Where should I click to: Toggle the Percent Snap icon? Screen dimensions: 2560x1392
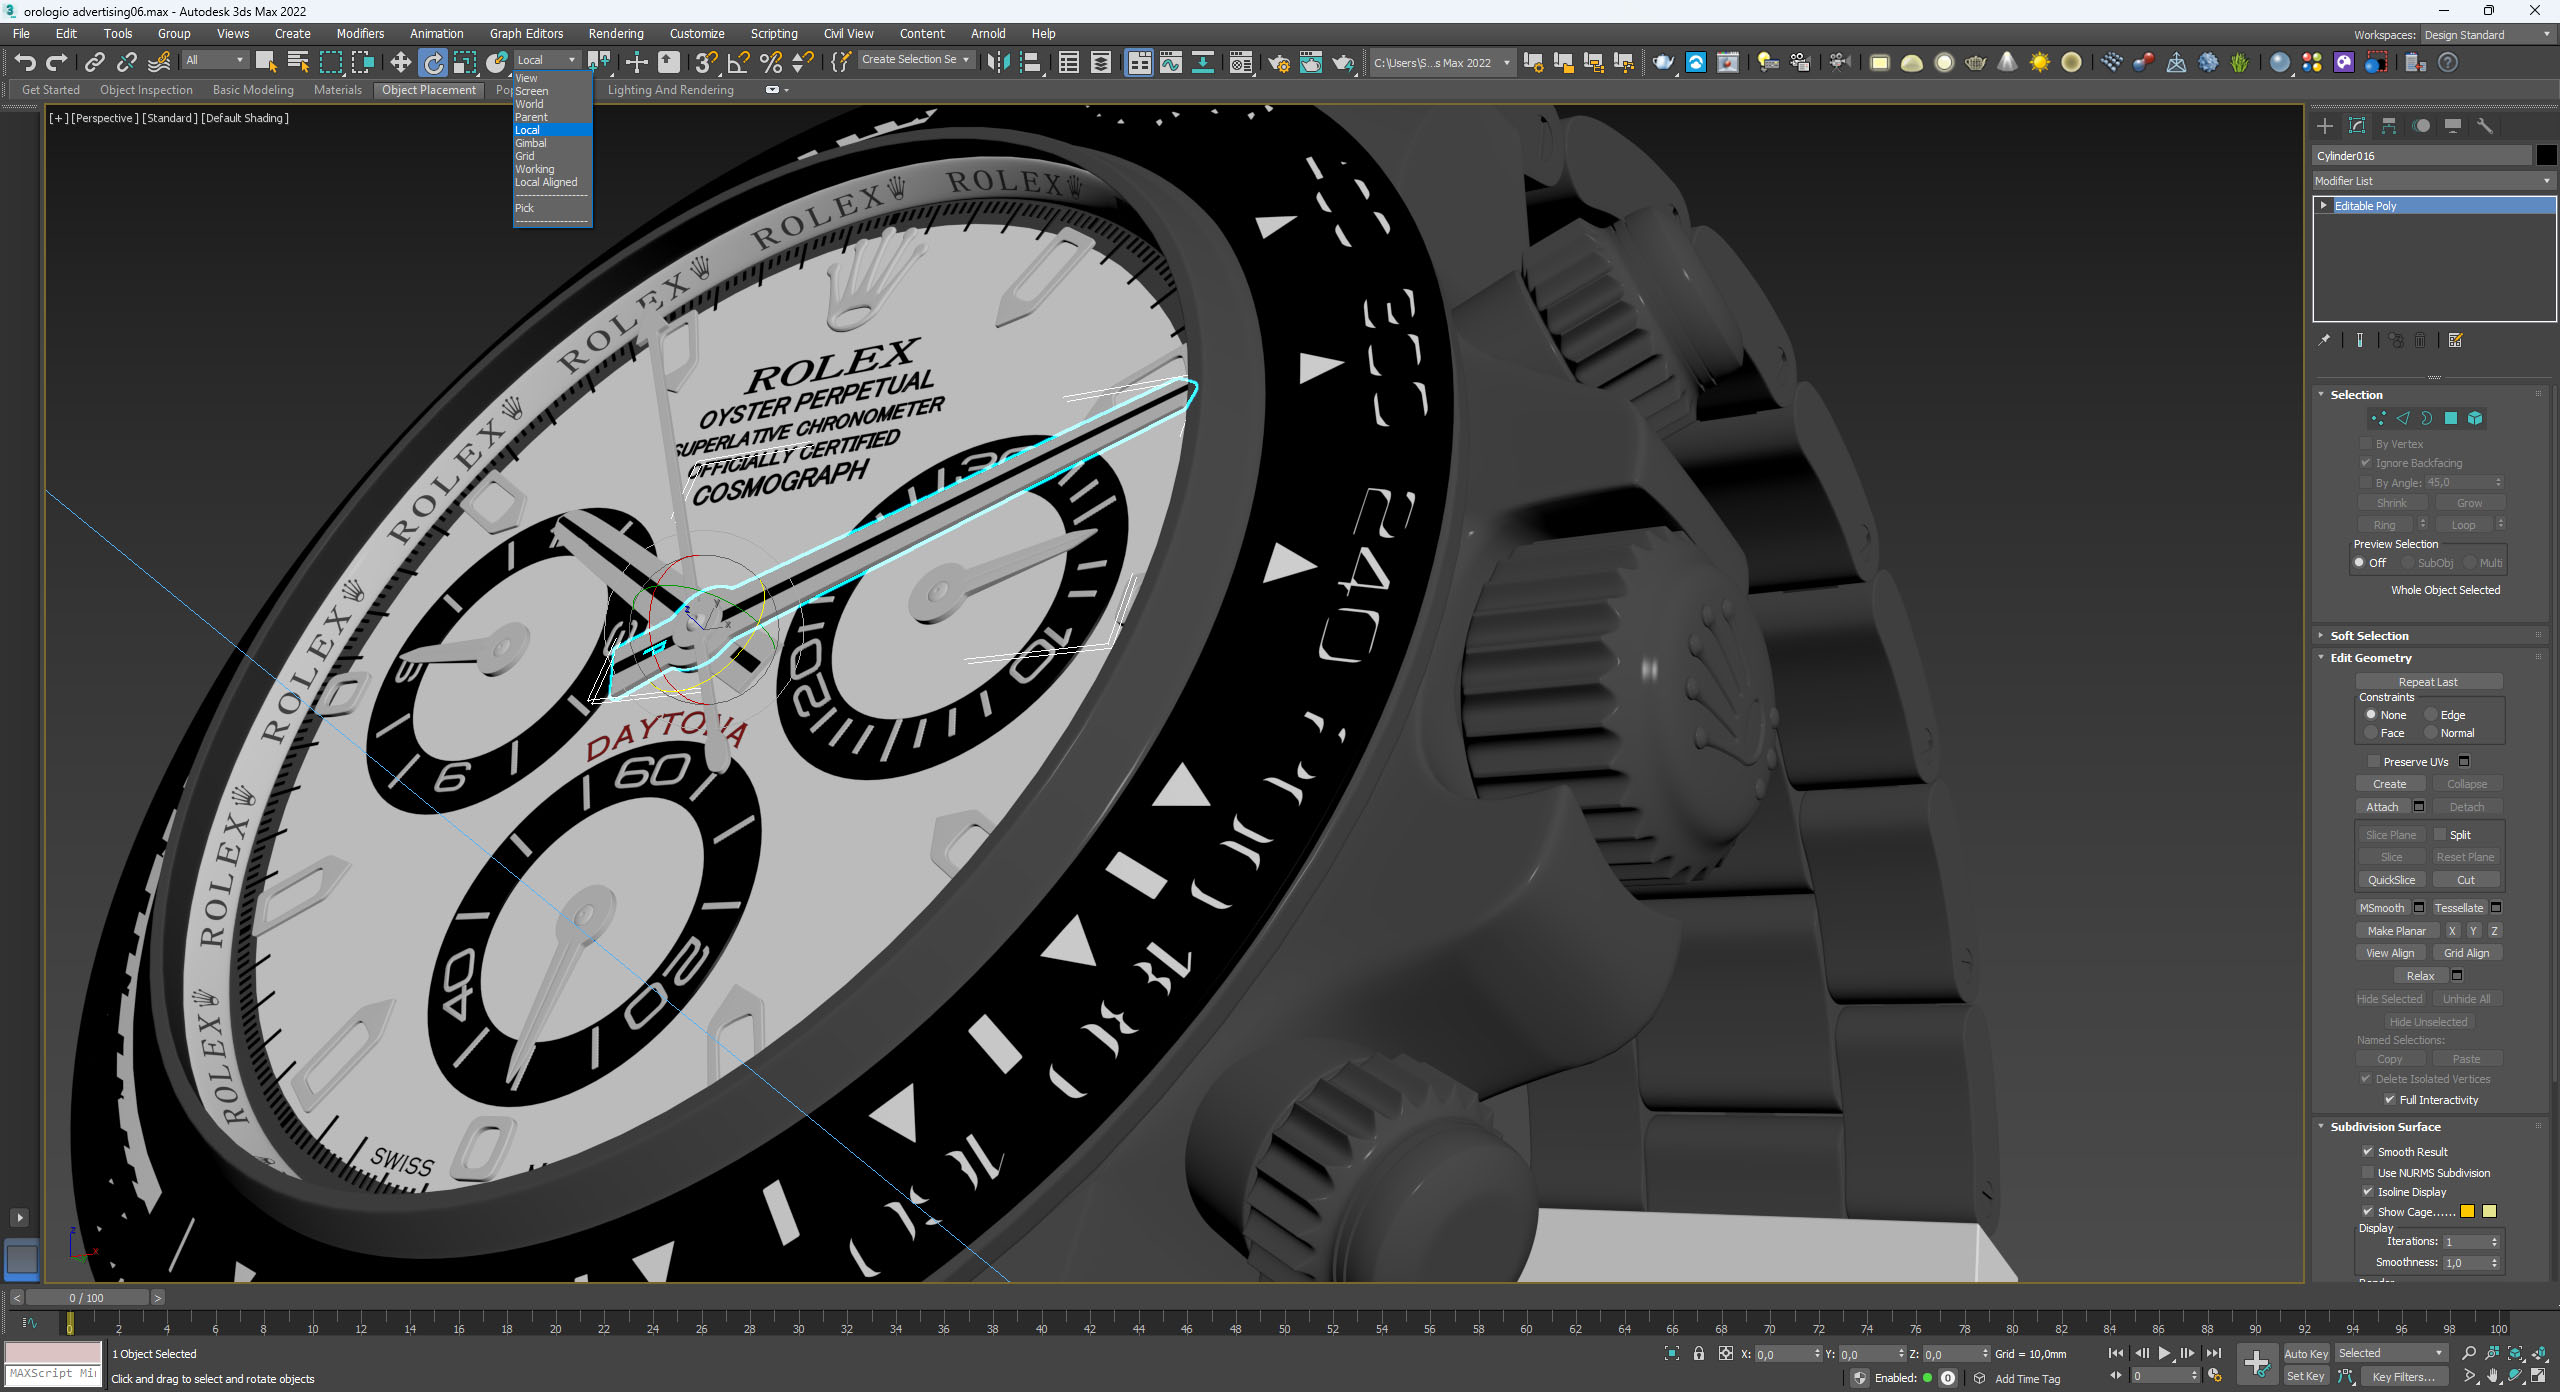tap(770, 62)
